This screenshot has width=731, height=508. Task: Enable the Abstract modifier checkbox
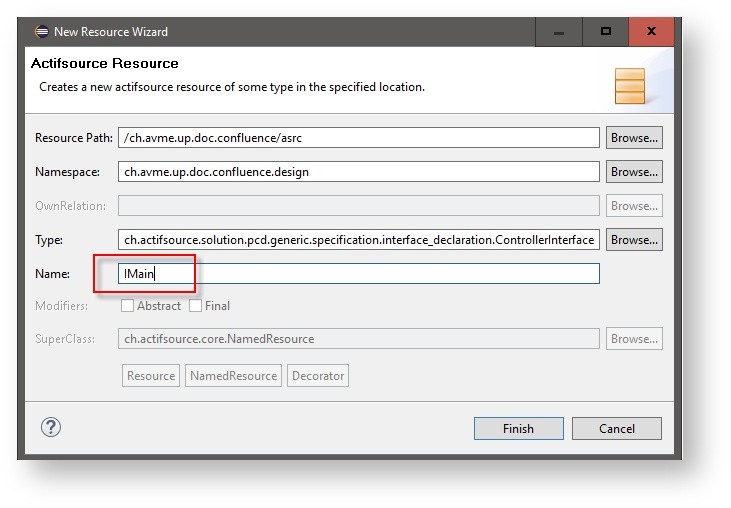[x=127, y=306]
